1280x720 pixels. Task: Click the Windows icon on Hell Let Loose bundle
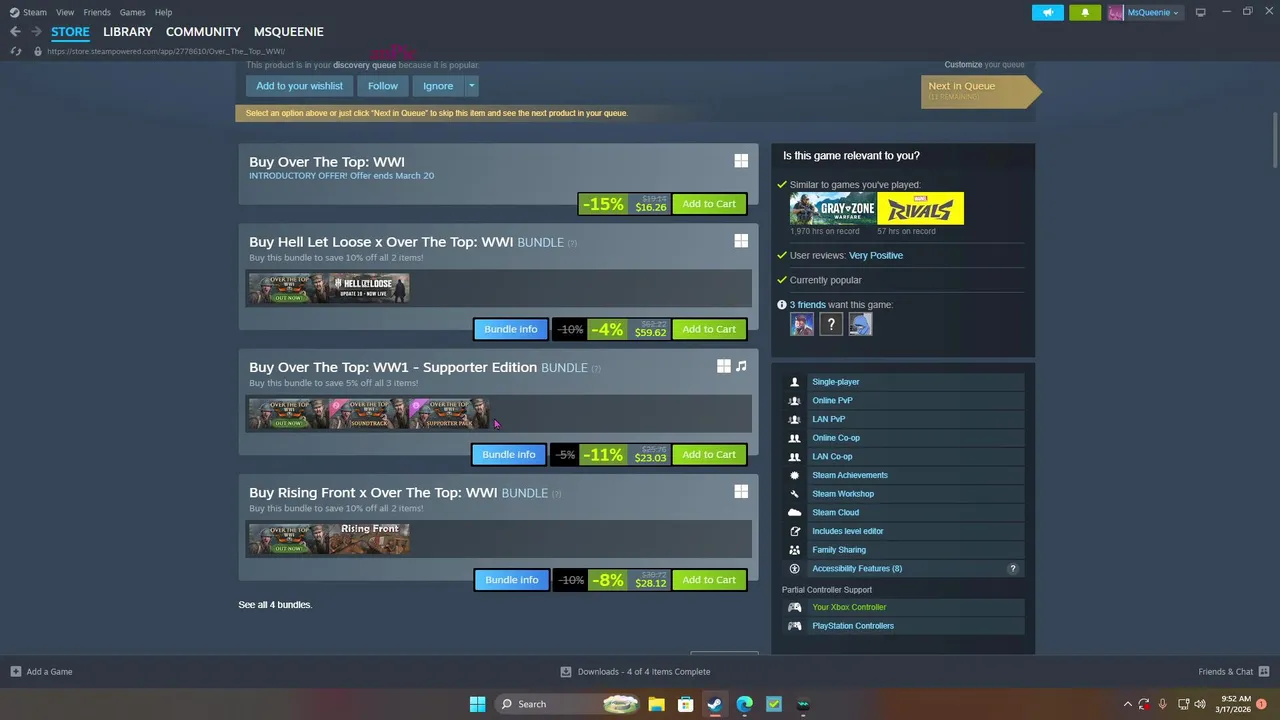(741, 241)
